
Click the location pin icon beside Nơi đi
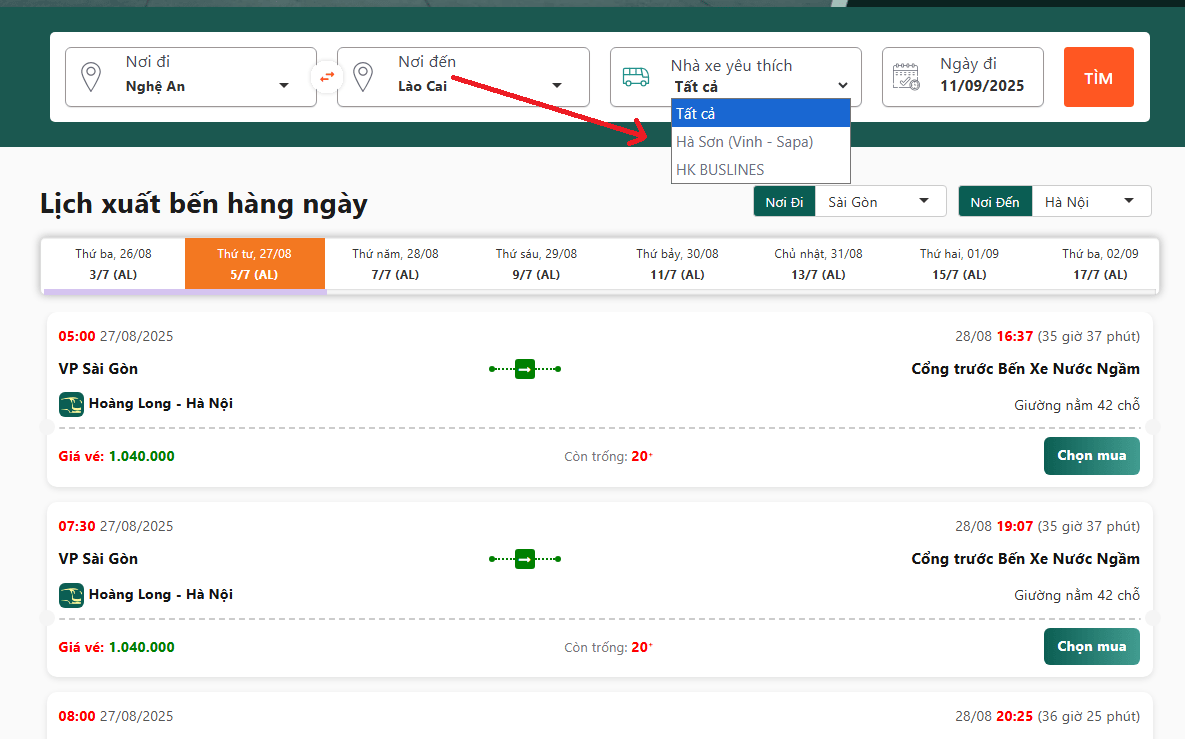click(x=91, y=77)
